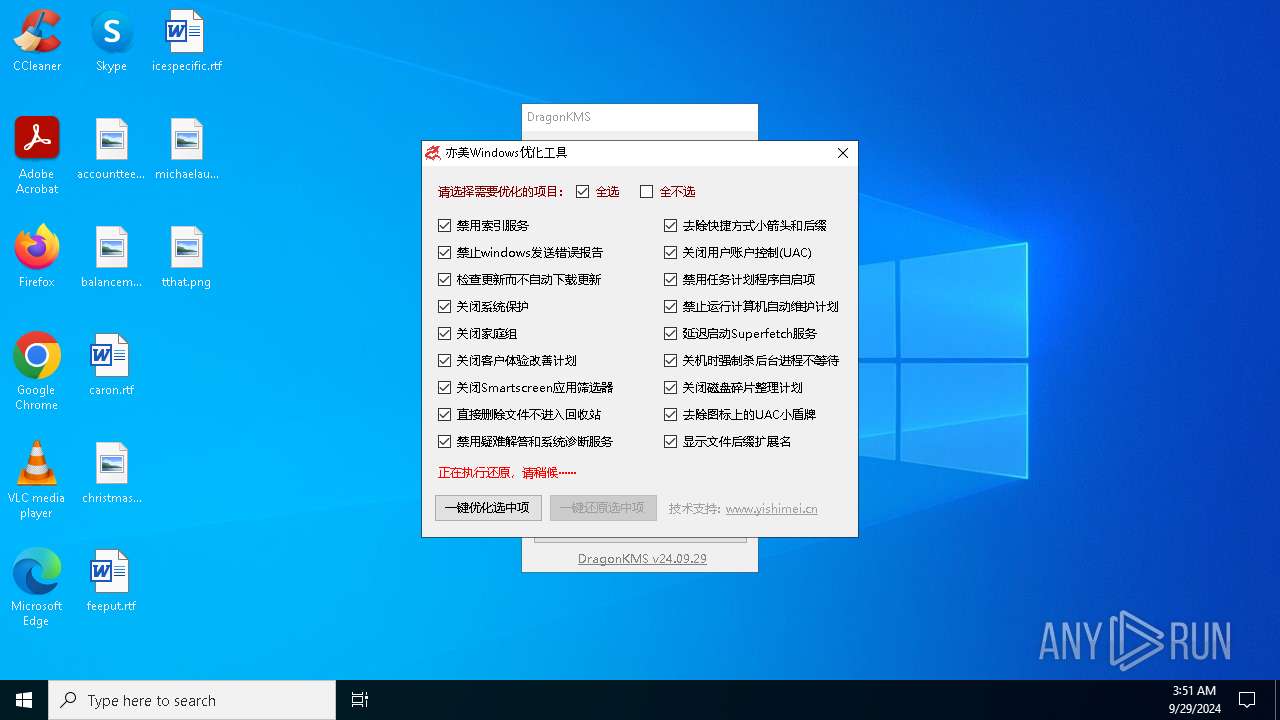Click the DragonKMS window title bar
This screenshot has height=720, width=1280.
click(640, 117)
